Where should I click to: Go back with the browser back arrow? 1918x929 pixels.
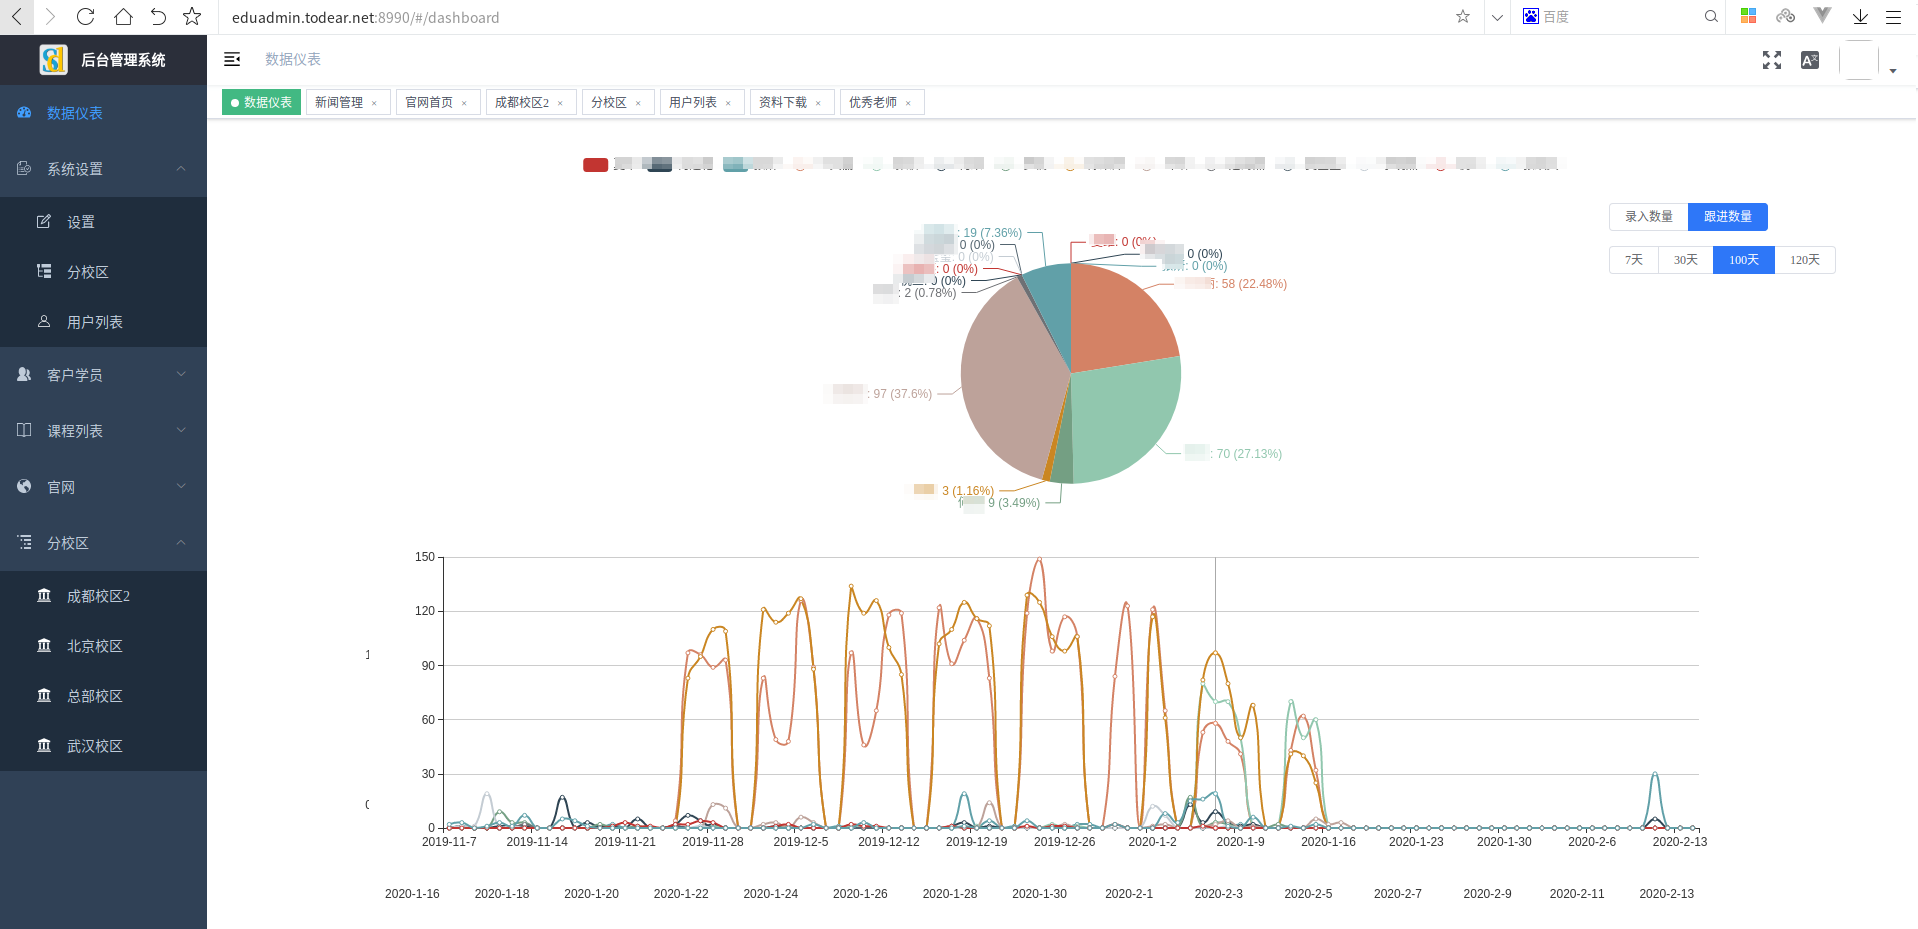click(x=17, y=17)
